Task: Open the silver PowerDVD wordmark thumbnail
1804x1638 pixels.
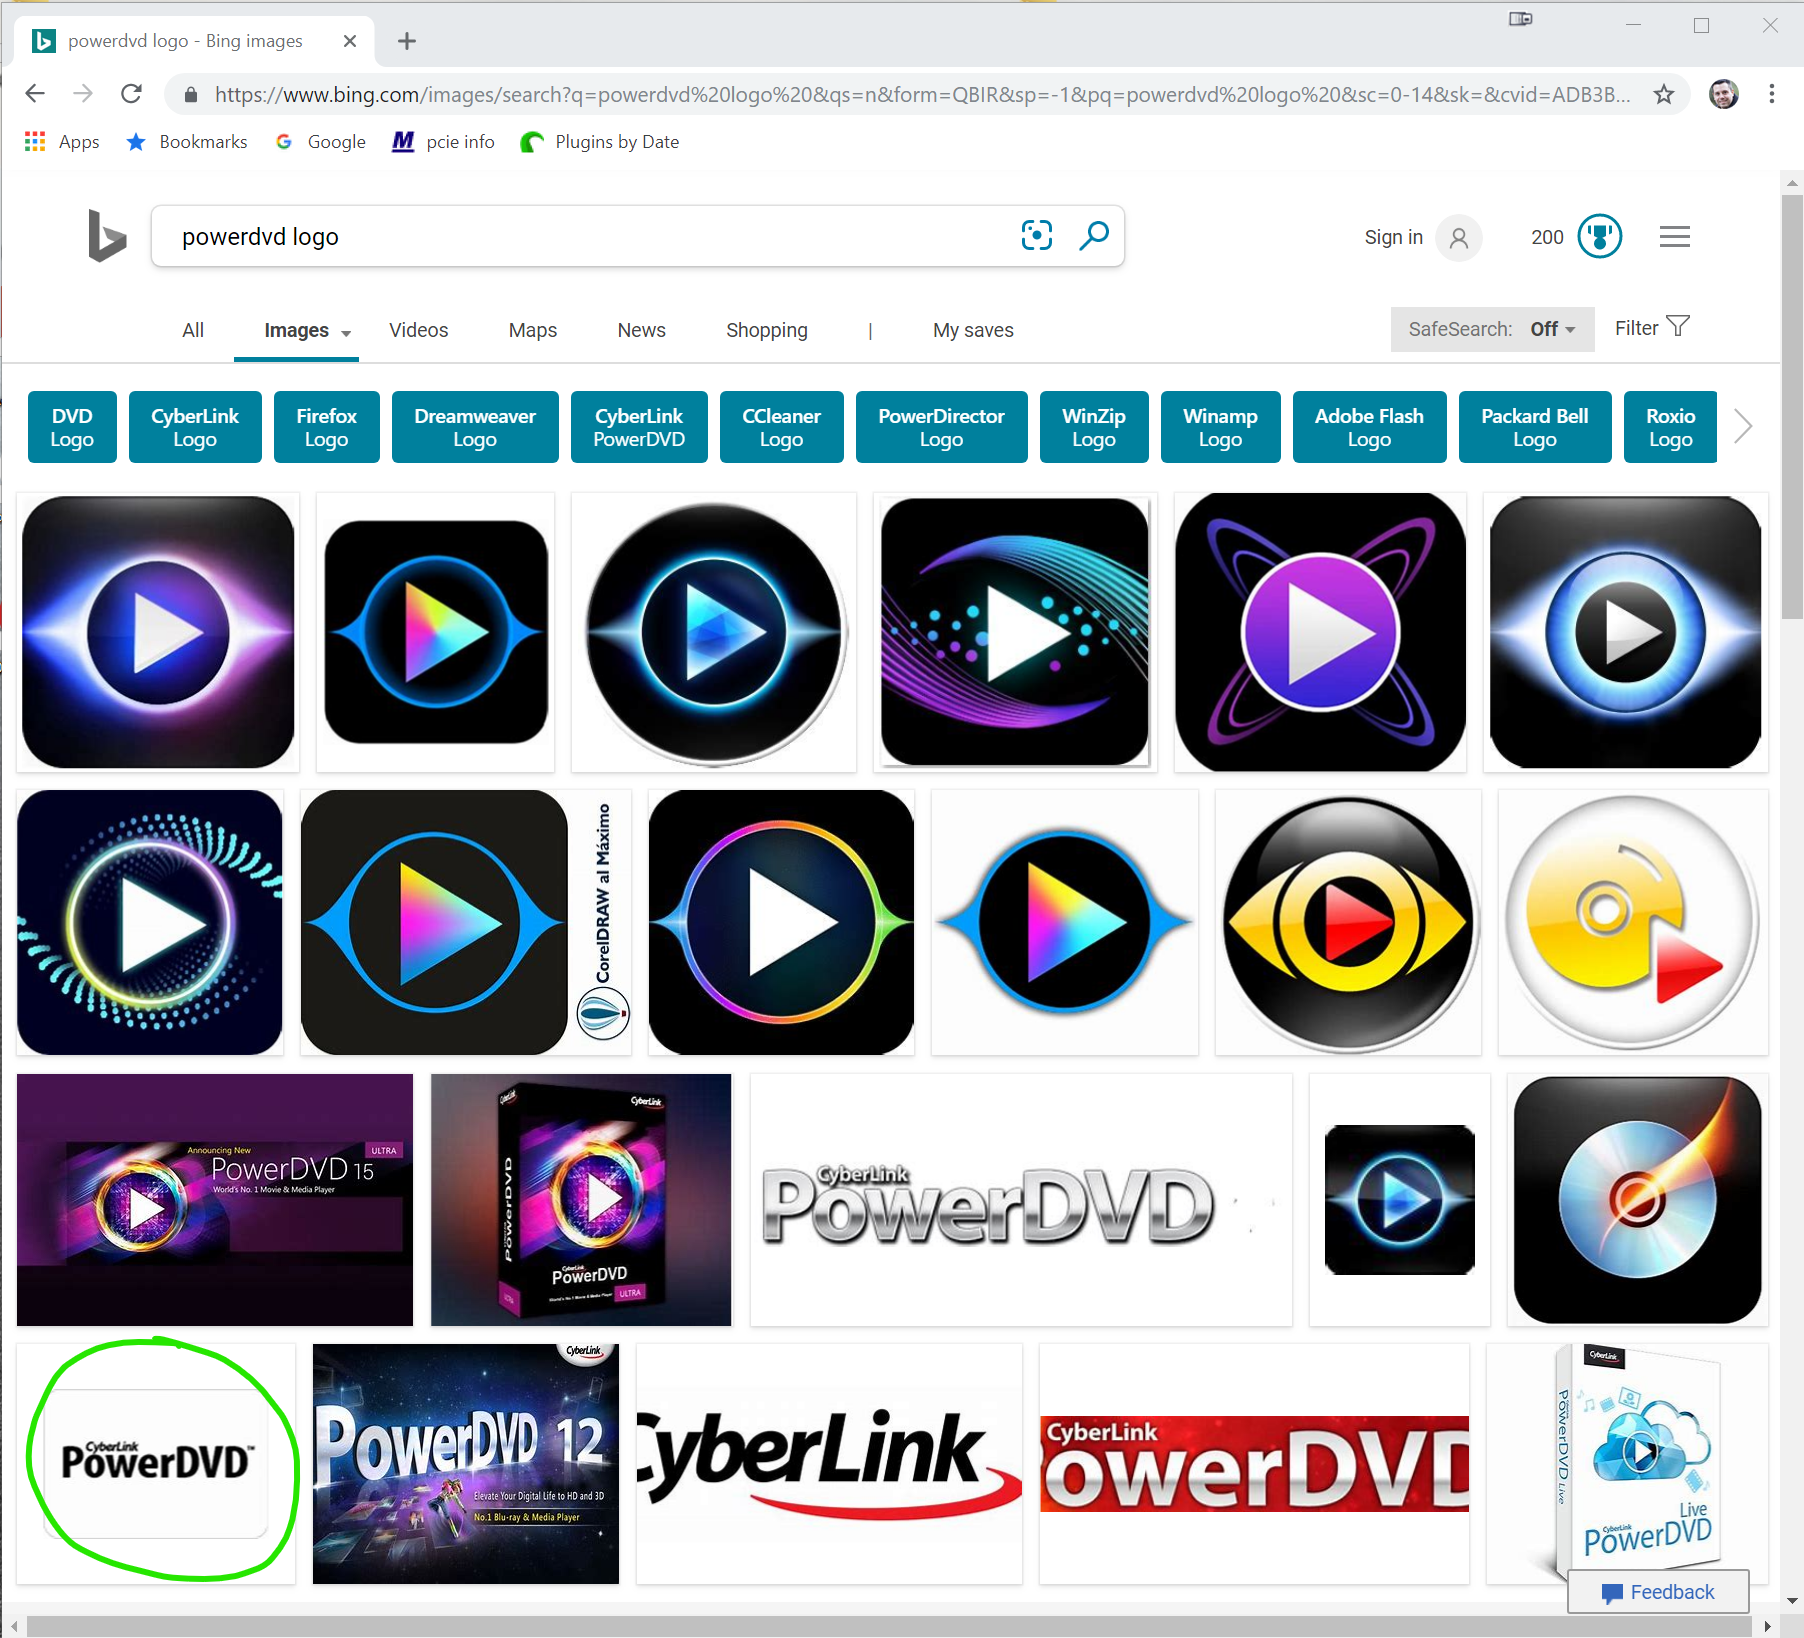Action: tap(1021, 1200)
